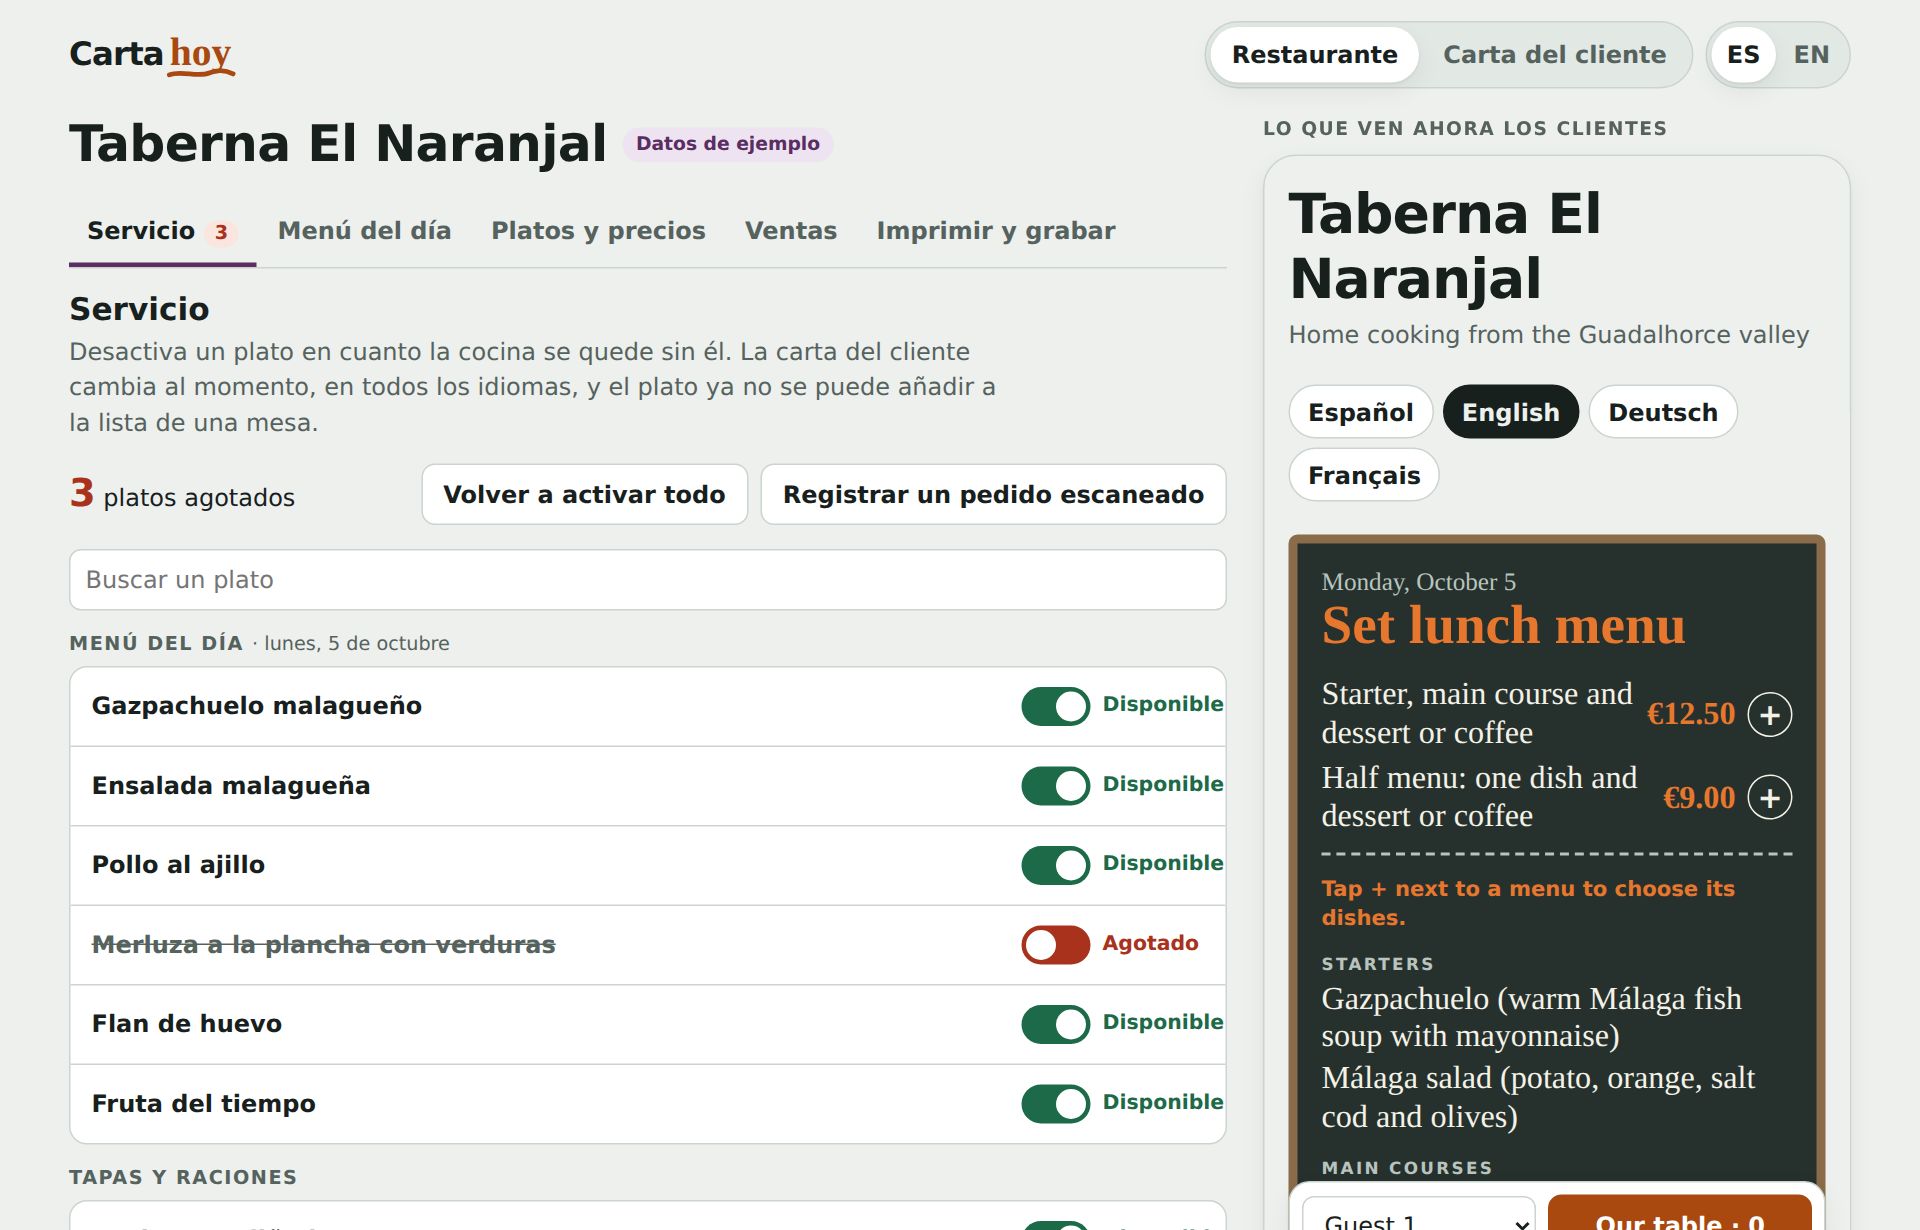Click the Gazpachuelo malagueño dish name
Viewport: 1920px width, 1230px height.
tap(256, 706)
